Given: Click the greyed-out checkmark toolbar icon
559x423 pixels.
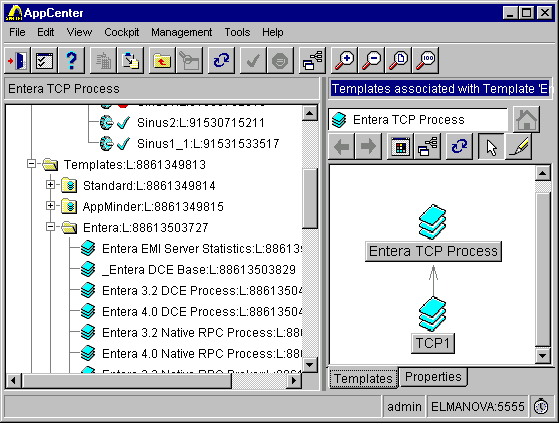Looking at the screenshot, I should [x=253, y=60].
